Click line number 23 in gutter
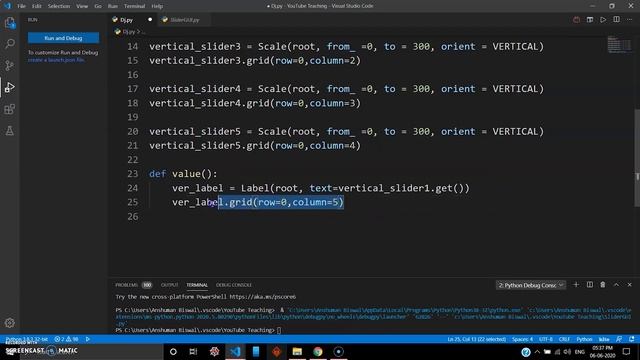Image resolution: width=640 pixels, height=360 pixels. (x=133, y=174)
